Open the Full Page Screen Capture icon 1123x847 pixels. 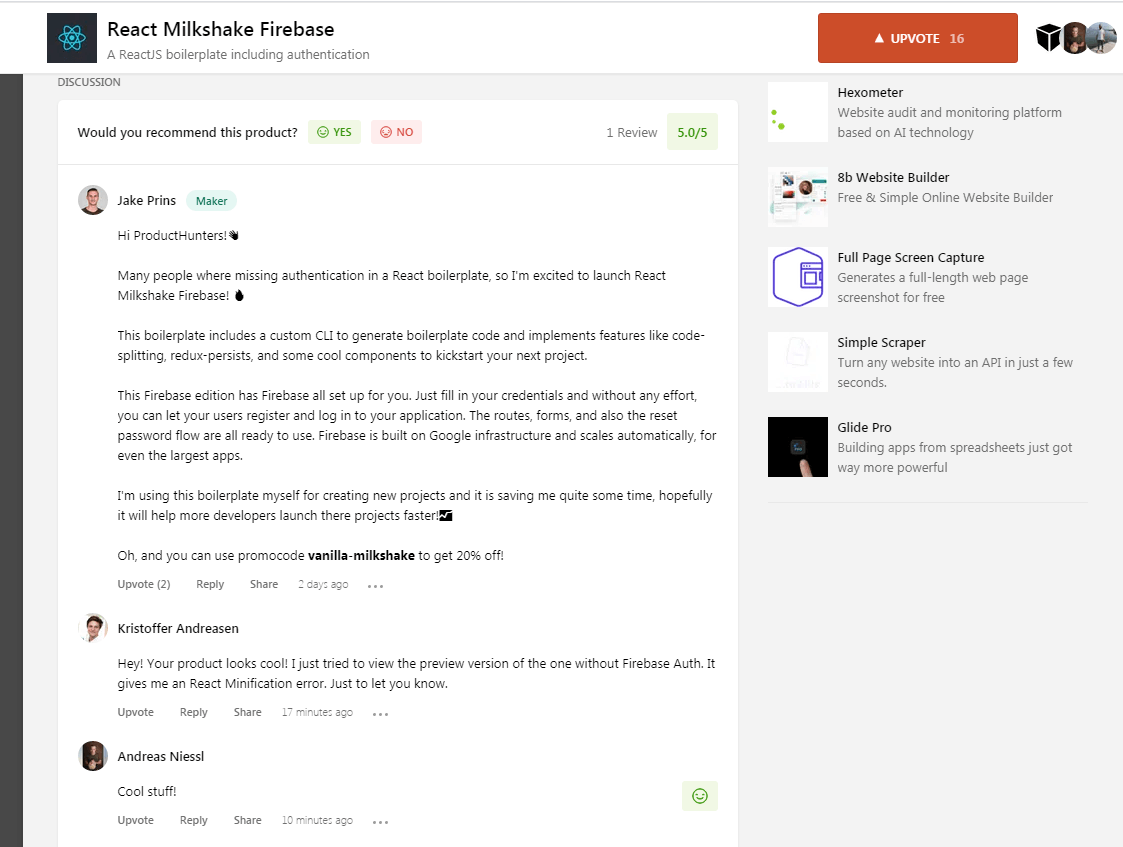[x=798, y=277]
